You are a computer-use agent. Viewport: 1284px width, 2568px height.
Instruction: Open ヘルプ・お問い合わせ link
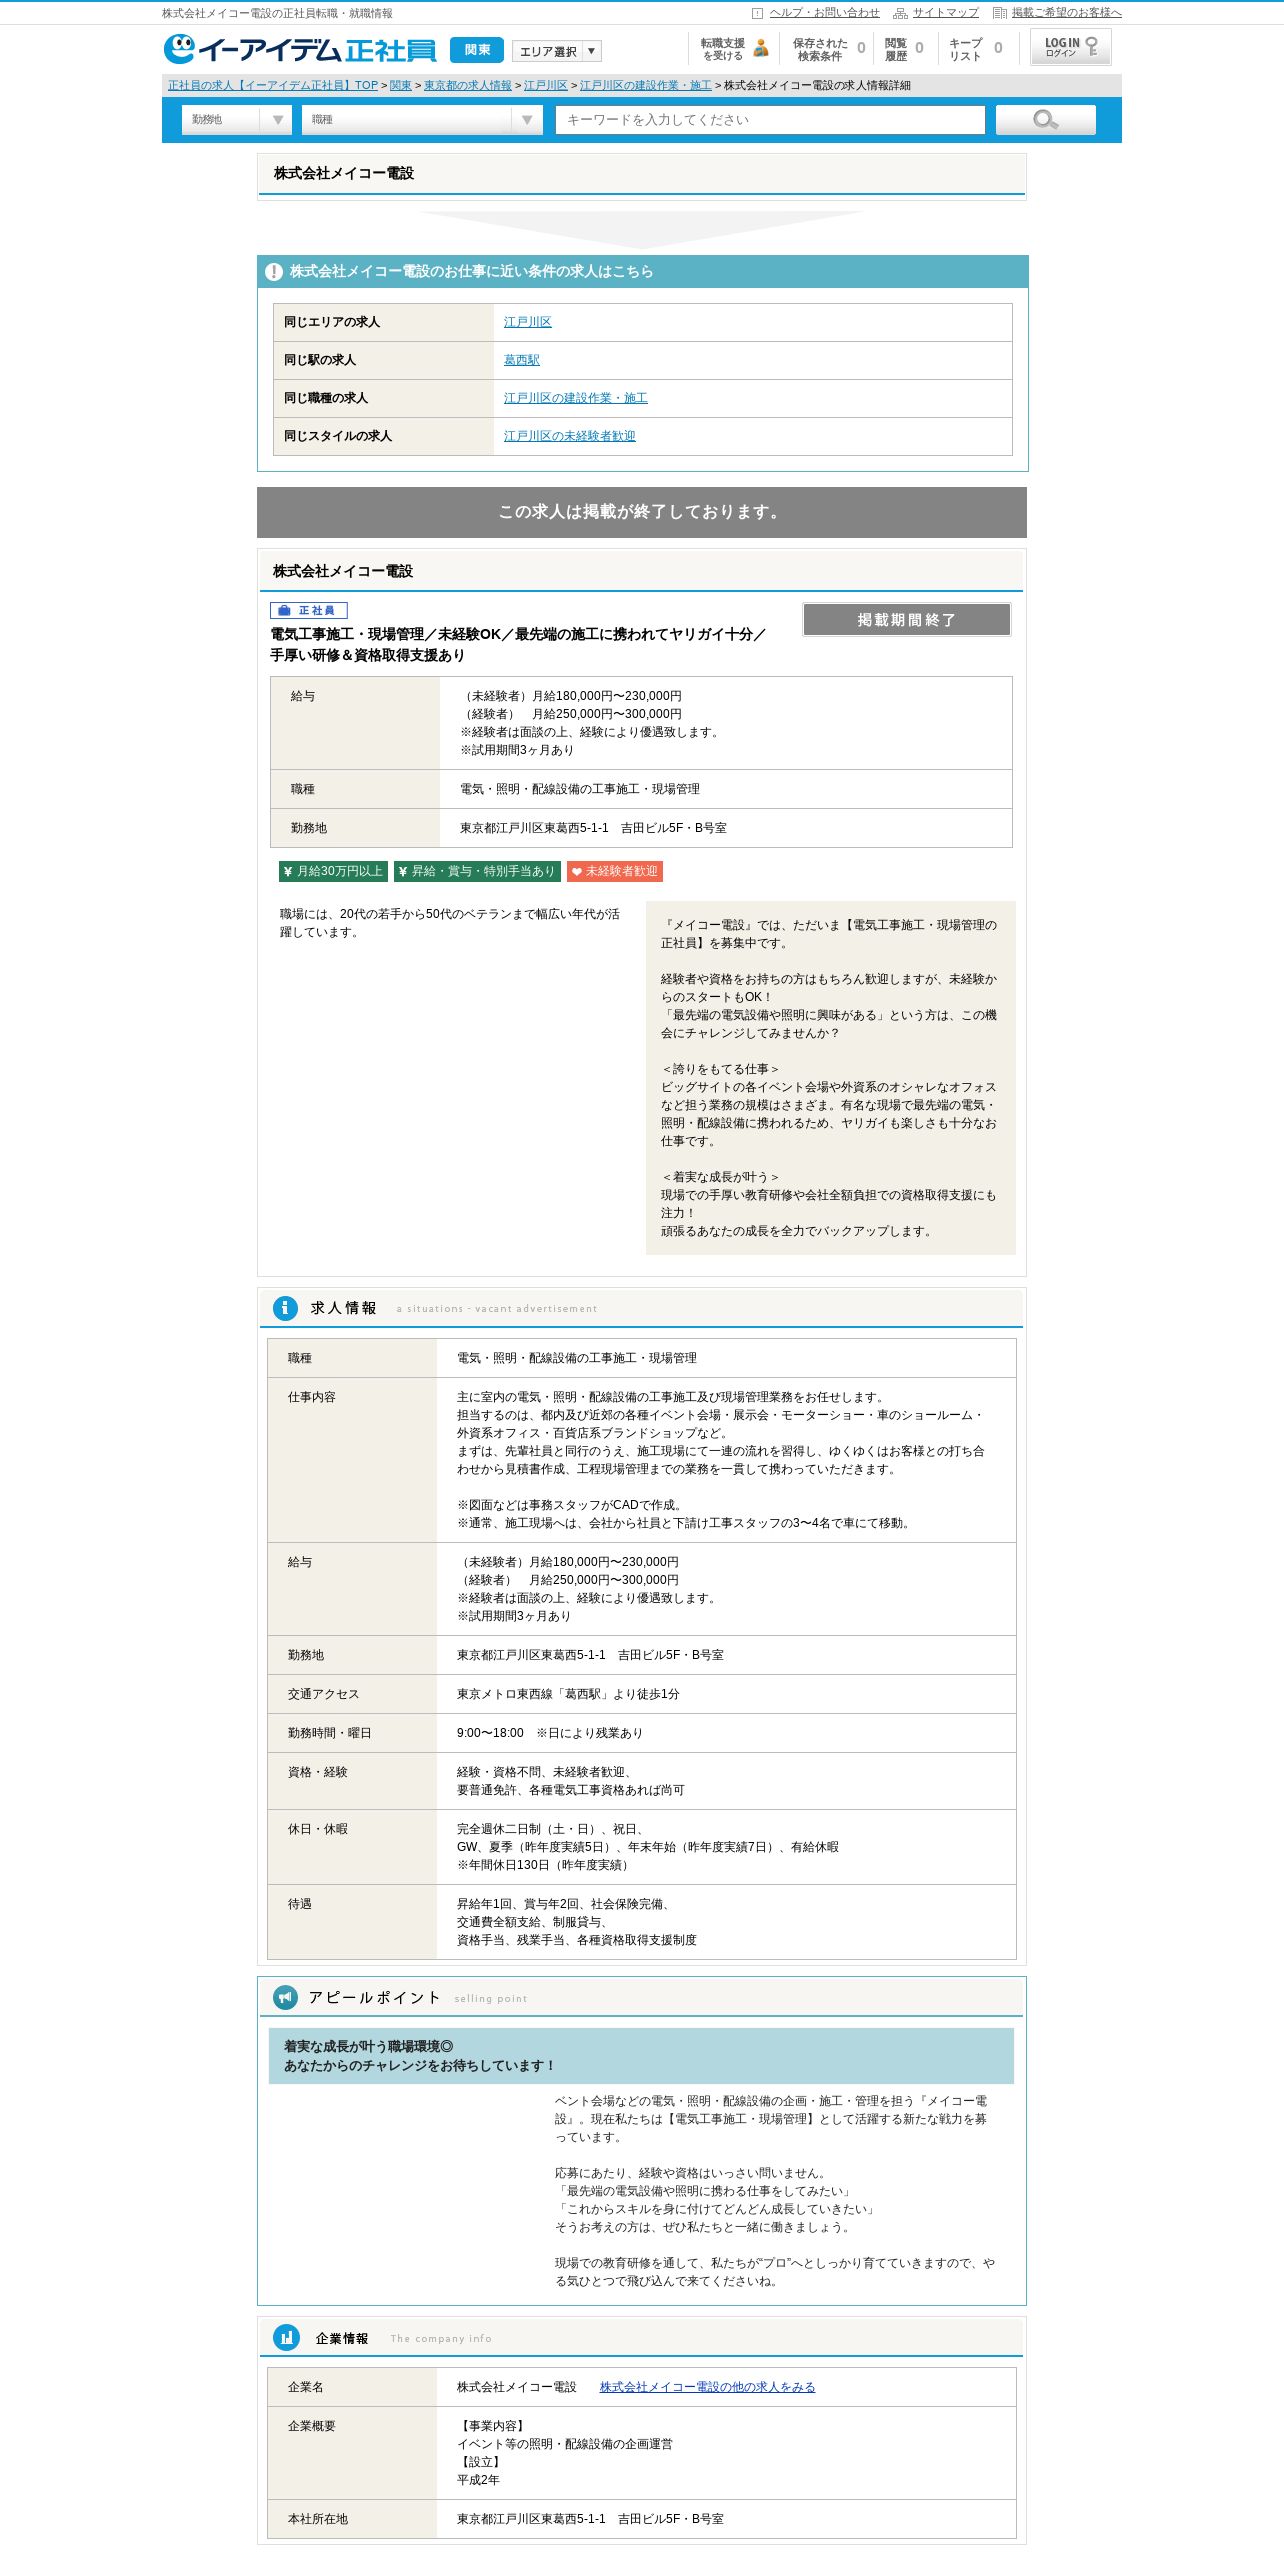click(x=824, y=13)
